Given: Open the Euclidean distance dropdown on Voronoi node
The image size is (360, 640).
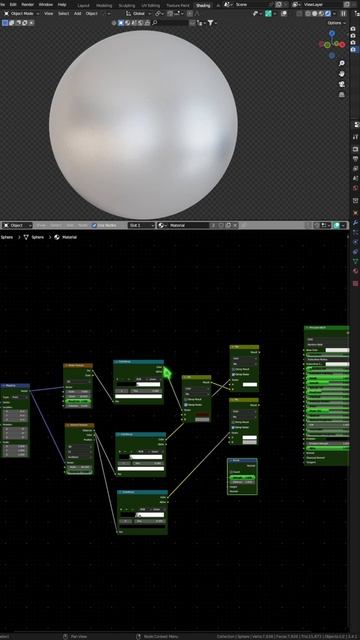Looking at the screenshot, I should [x=80, y=457].
